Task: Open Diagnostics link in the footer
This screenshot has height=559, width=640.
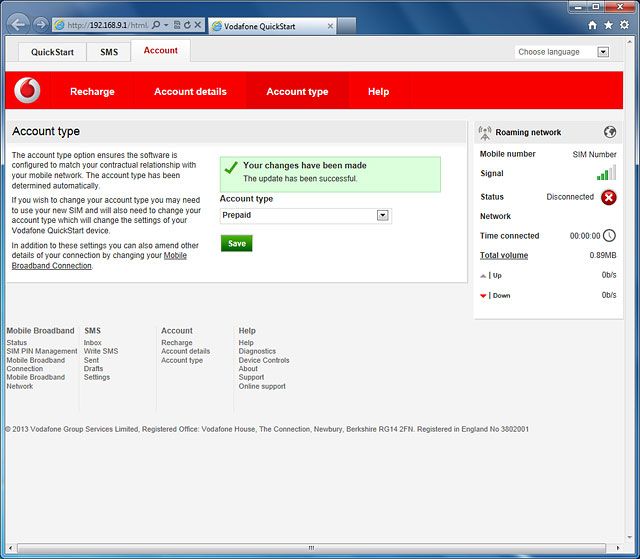Action: [257, 352]
